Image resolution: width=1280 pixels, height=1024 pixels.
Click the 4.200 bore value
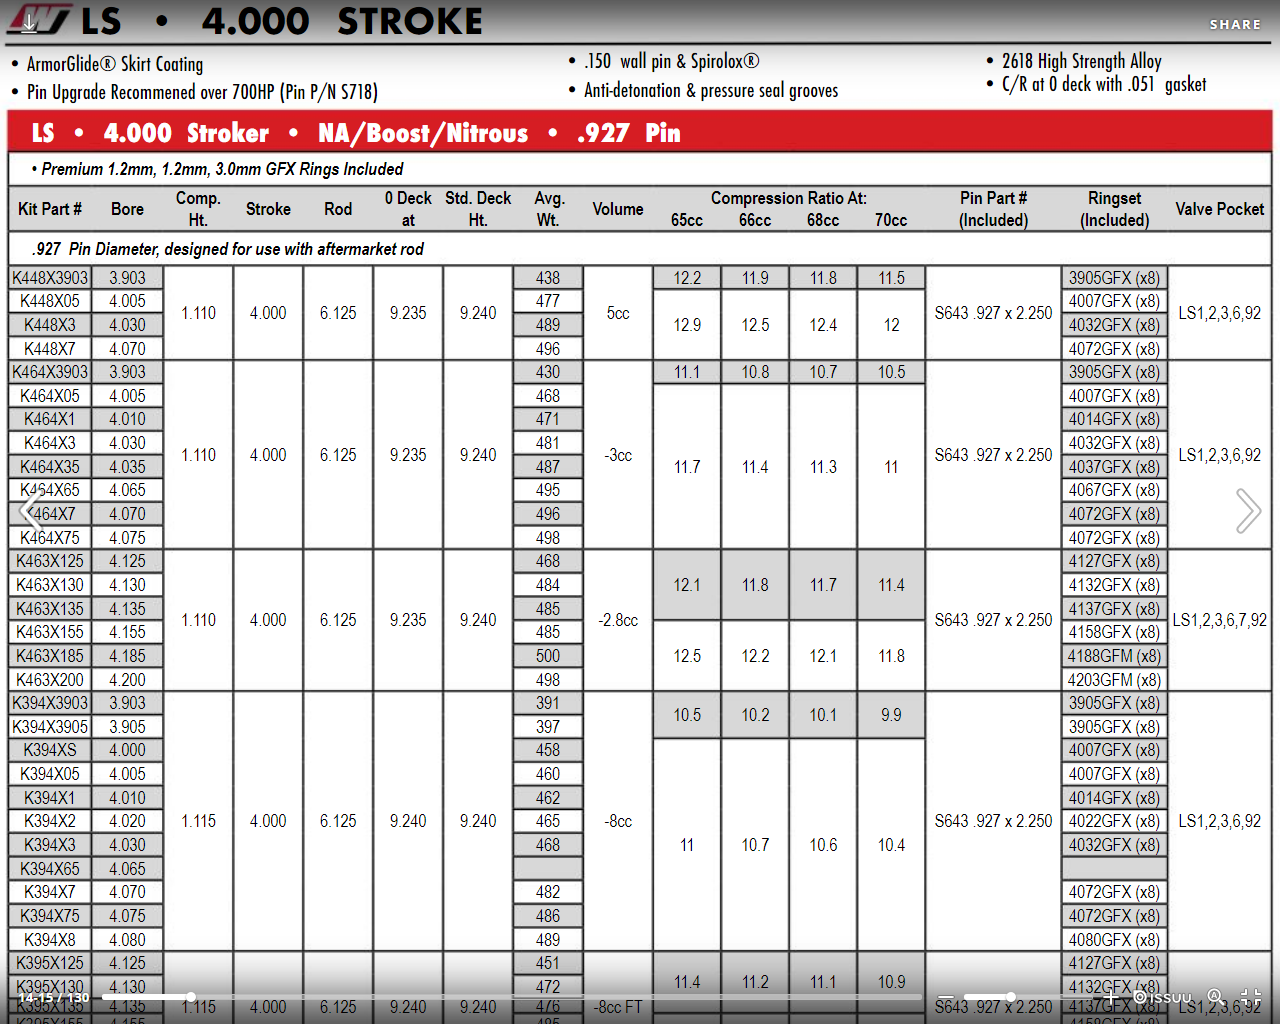click(127, 680)
